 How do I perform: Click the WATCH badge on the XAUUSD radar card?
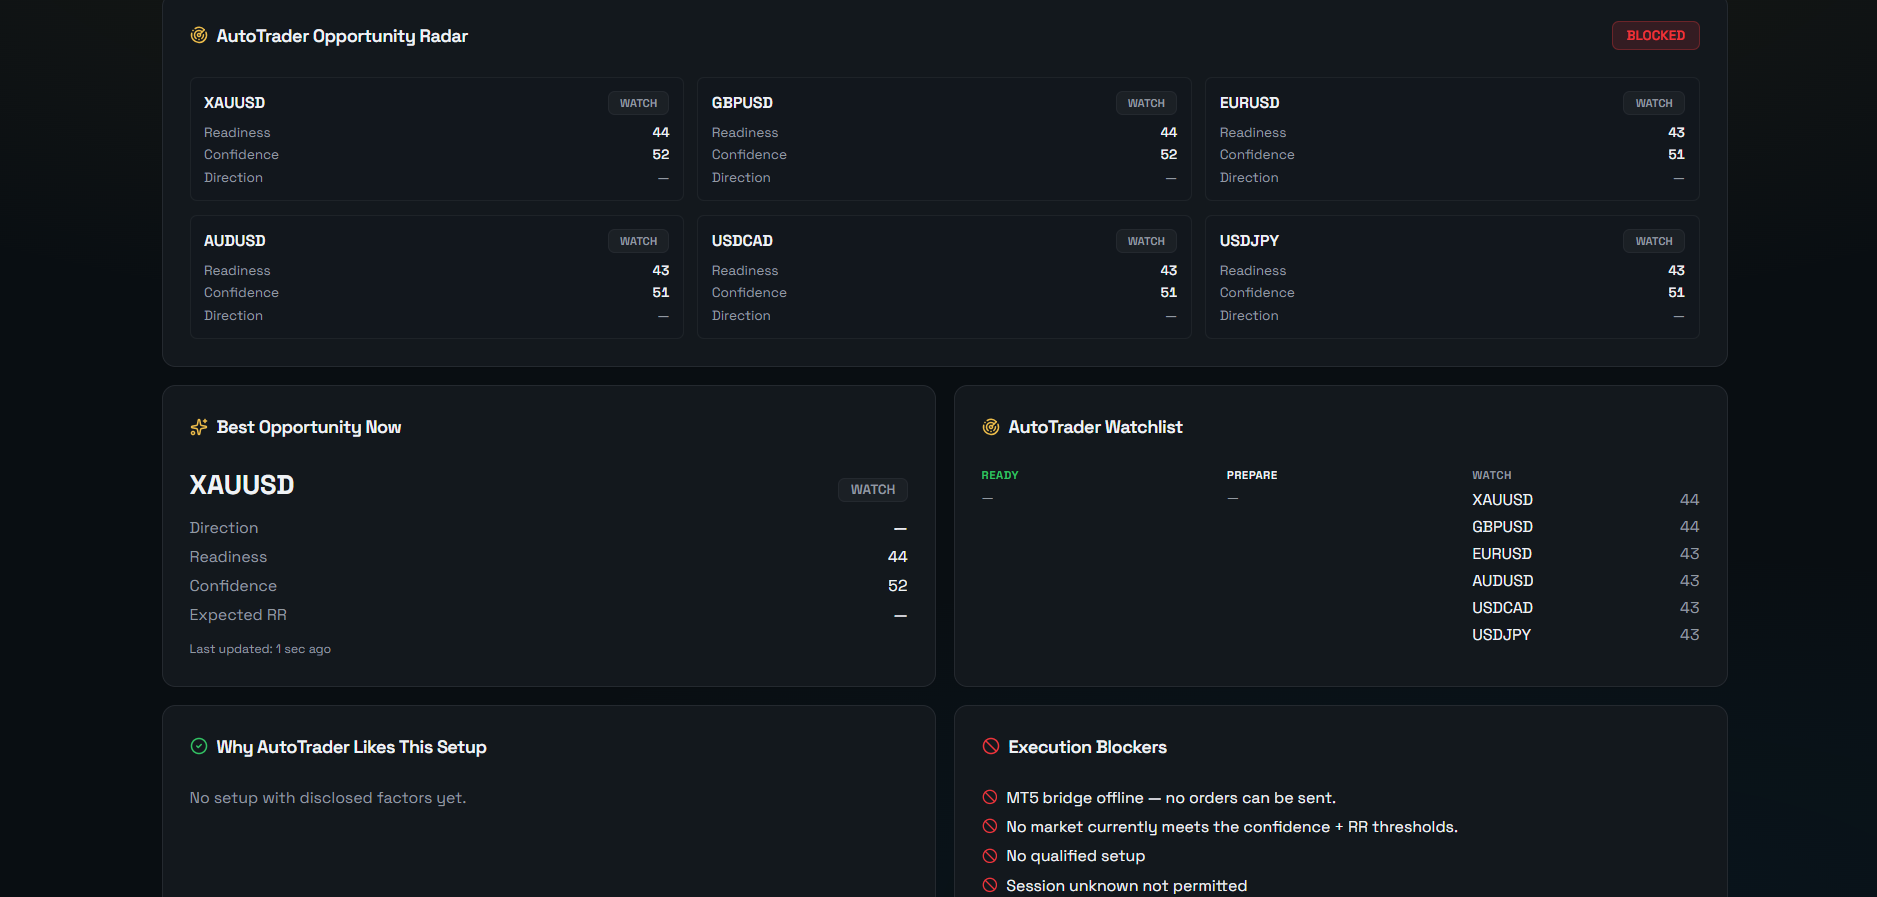coord(638,103)
